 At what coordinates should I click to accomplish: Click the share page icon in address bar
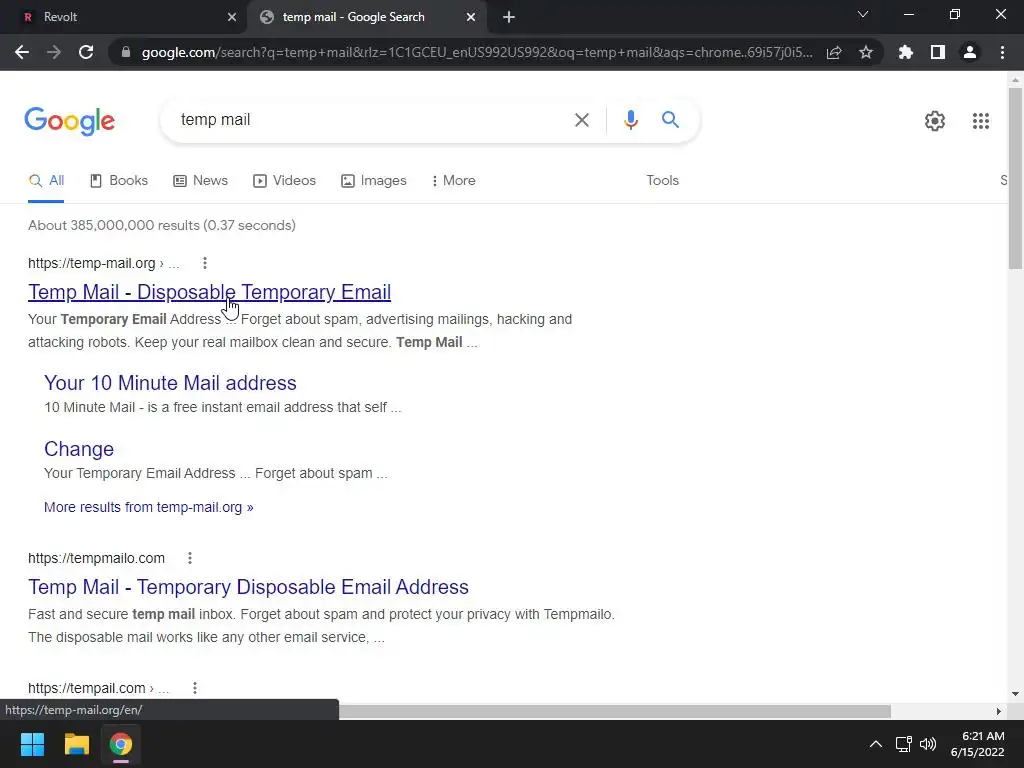point(834,52)
